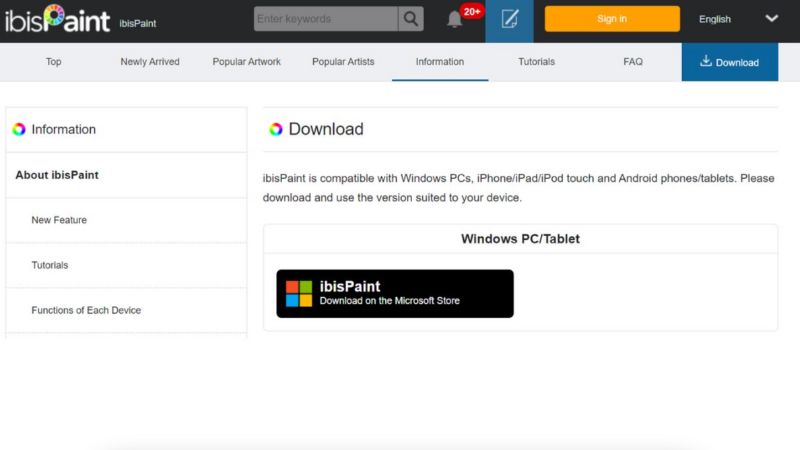Click the Sign in button
Viewport: 800px width, 450px height.
tap(612, 19)
